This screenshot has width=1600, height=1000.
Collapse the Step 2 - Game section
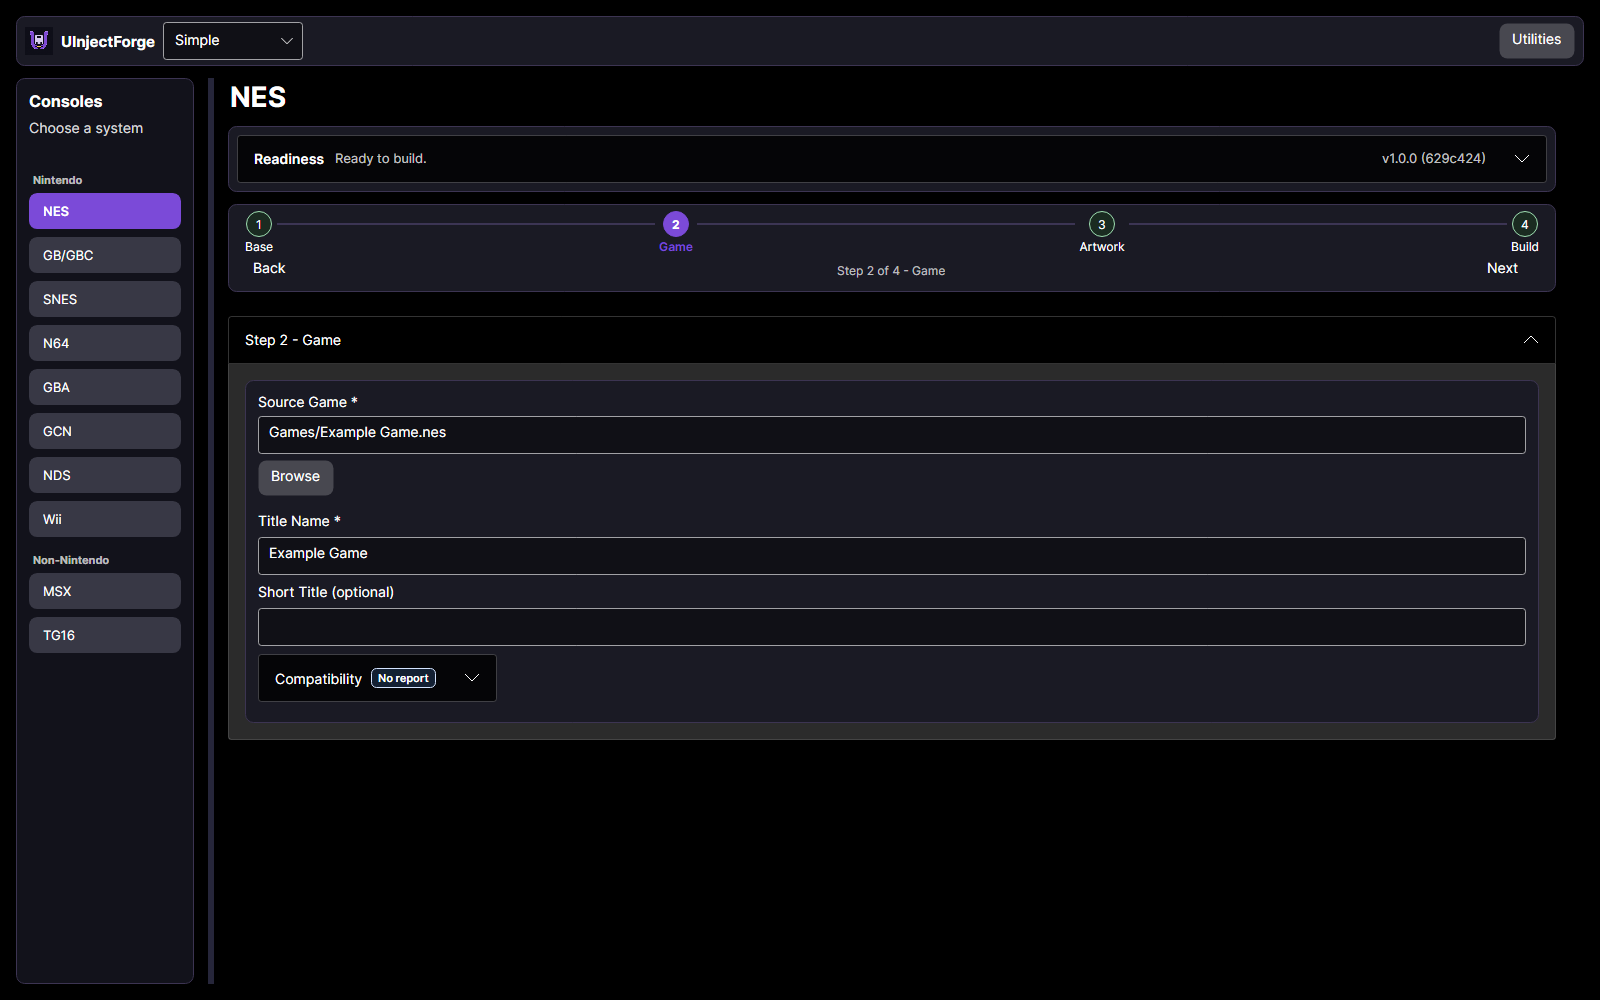point(1531,340)
